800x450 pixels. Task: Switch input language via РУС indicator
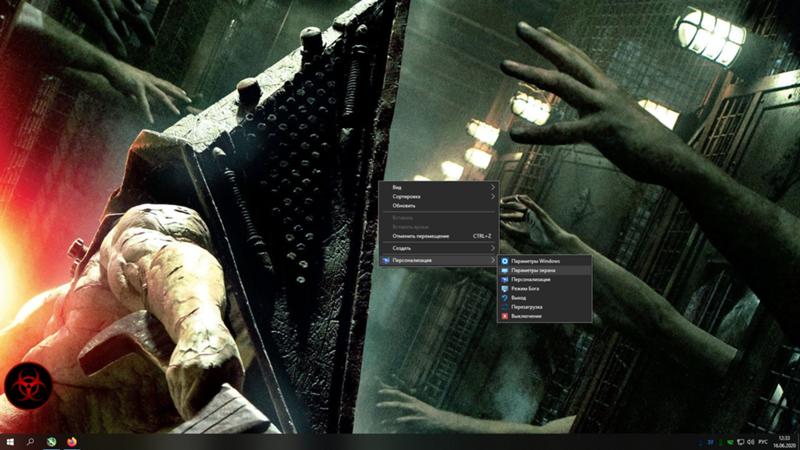point(763,442)
